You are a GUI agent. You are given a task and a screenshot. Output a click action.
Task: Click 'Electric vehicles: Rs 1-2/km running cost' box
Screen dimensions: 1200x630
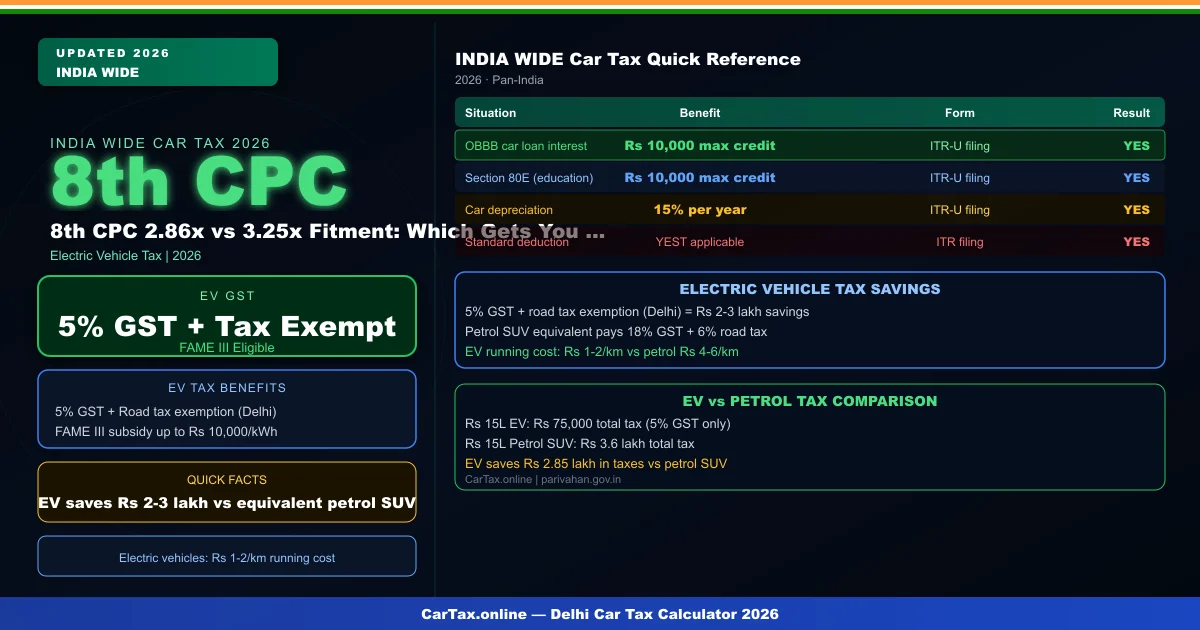point(227,556)
